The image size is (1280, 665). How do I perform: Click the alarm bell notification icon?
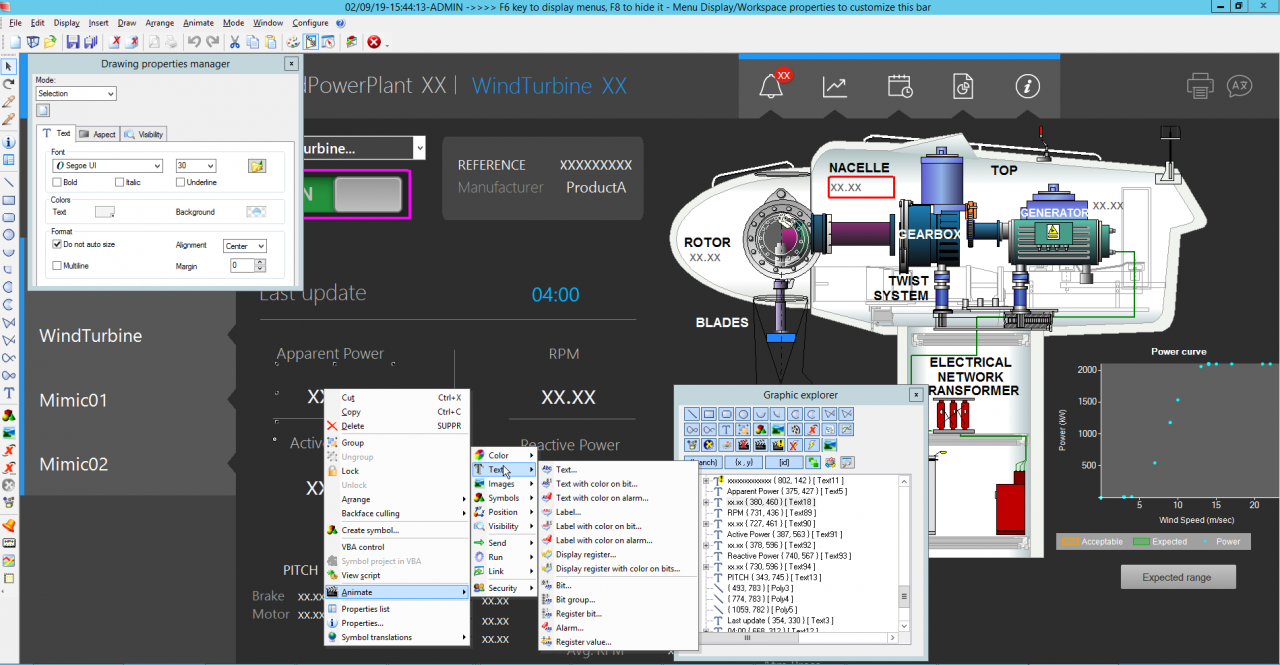coord(771,87)
